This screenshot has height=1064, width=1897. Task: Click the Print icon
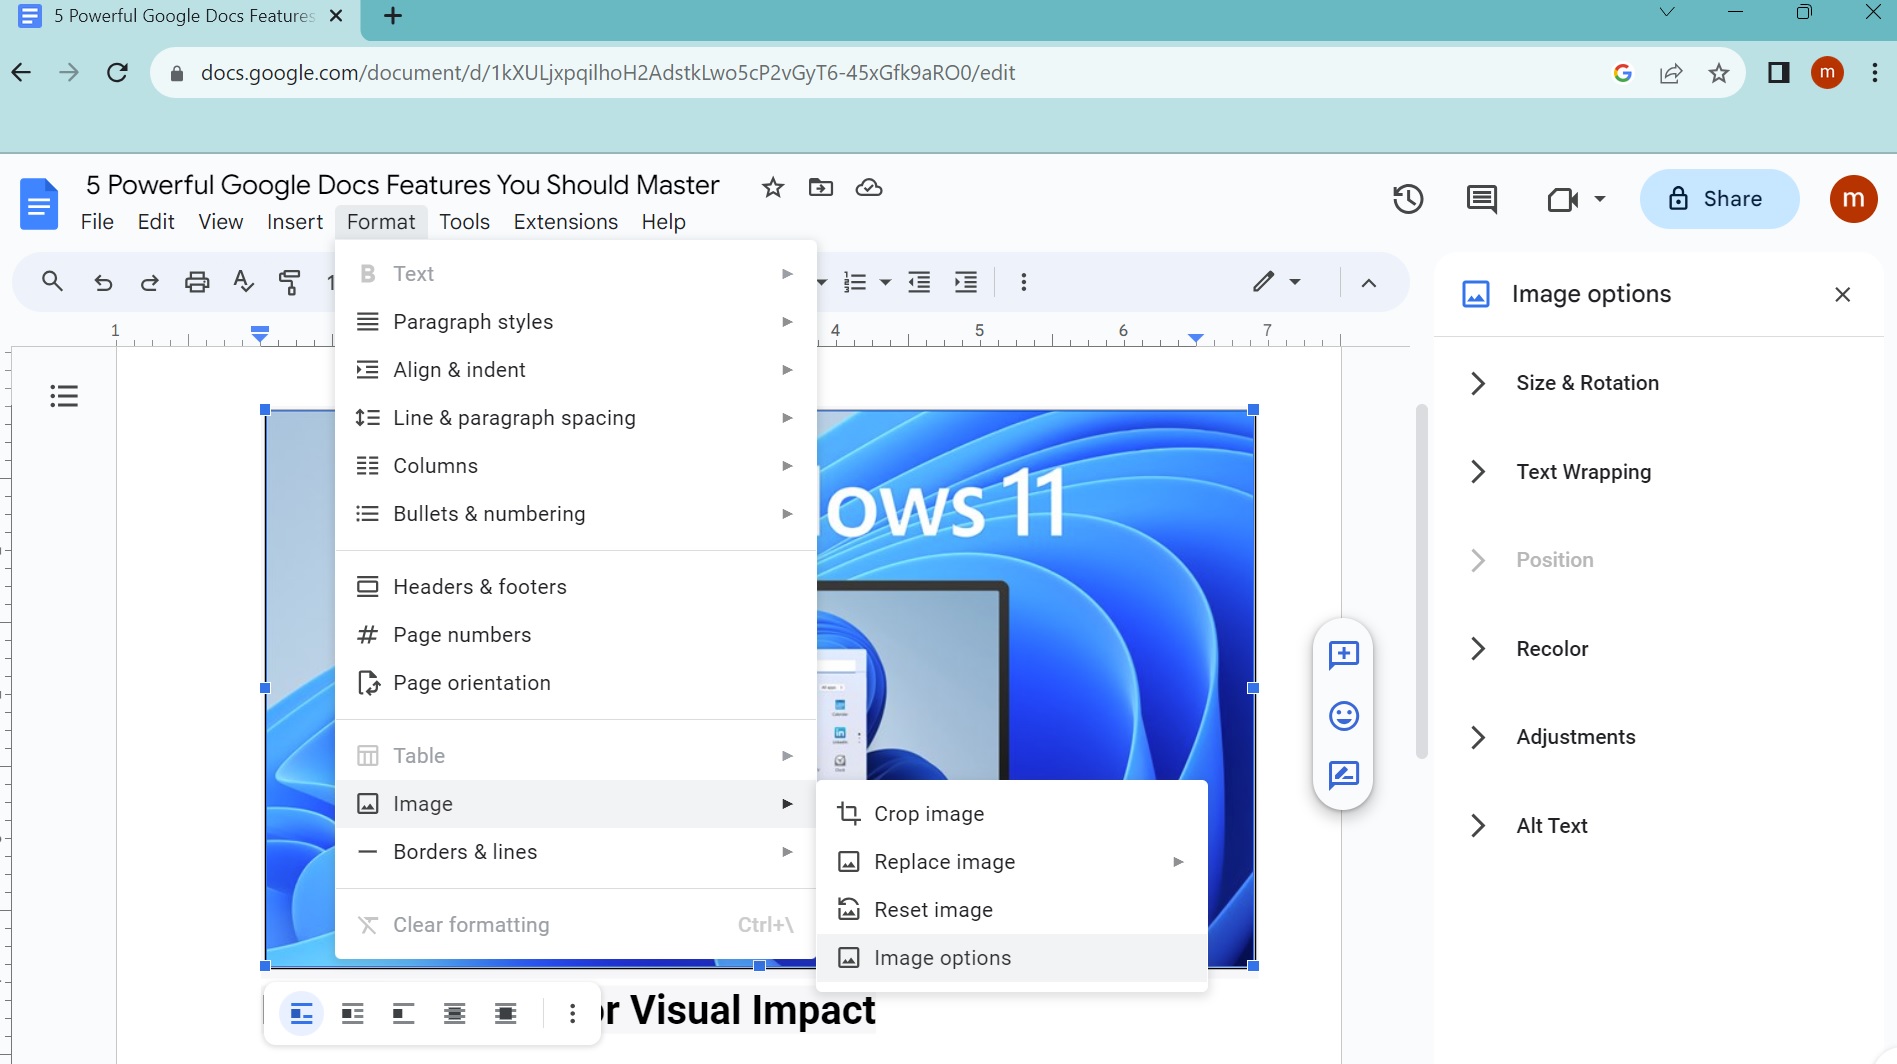coord(198,282)
